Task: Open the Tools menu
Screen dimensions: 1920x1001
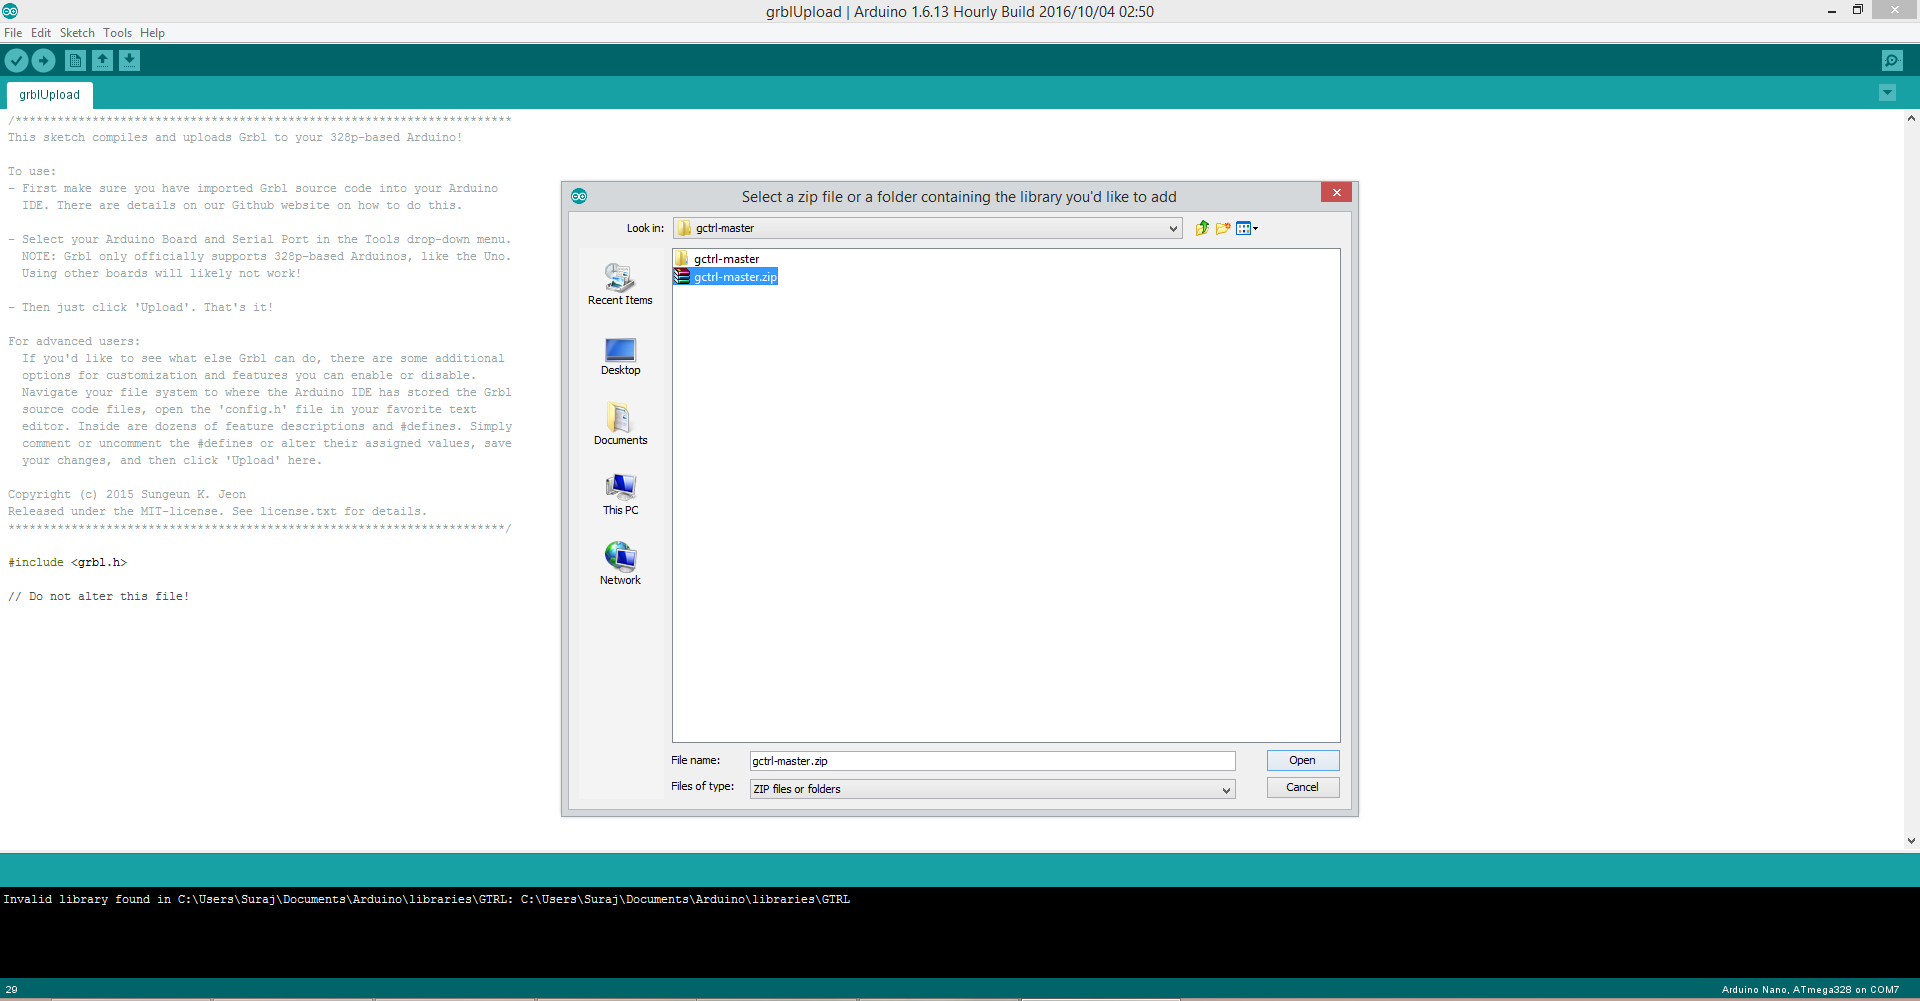Action: point(117,33)
